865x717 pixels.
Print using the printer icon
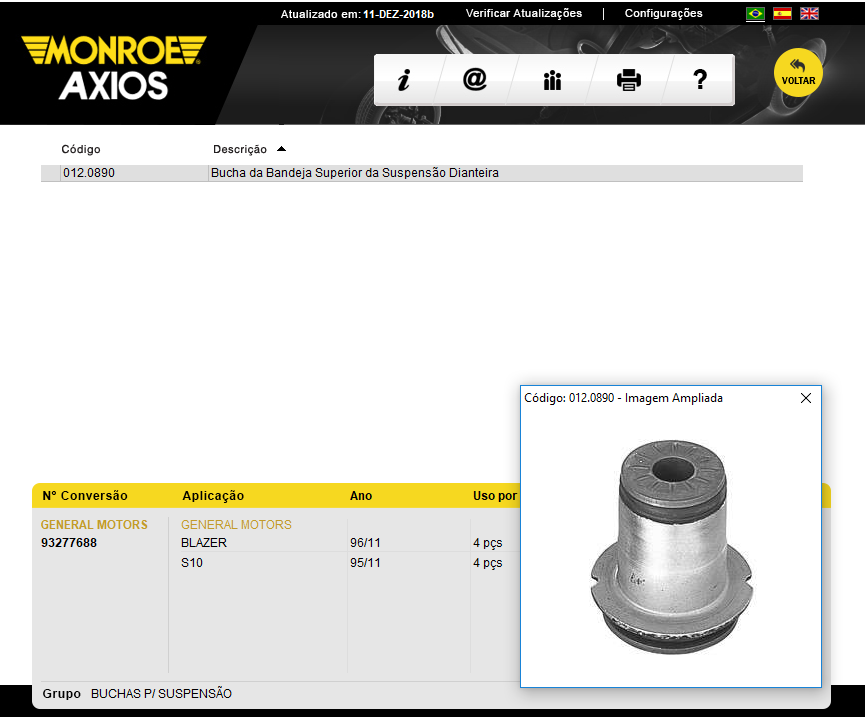[x=628, y=80]
